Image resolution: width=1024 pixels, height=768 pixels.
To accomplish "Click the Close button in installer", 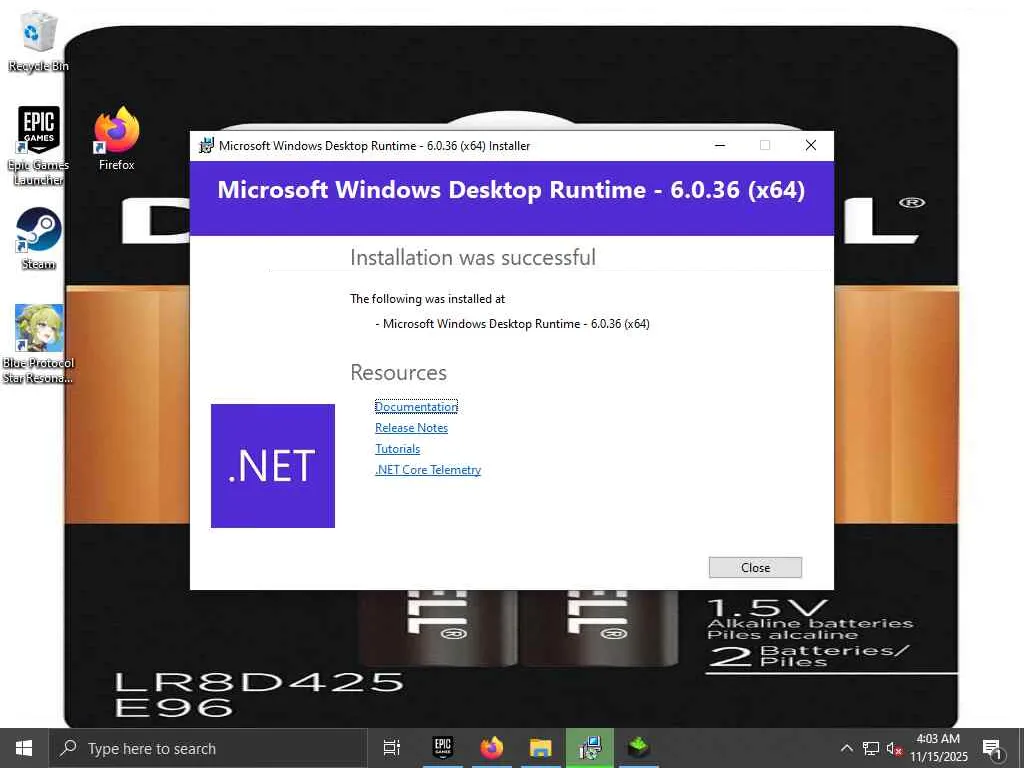I will point(755,568).
